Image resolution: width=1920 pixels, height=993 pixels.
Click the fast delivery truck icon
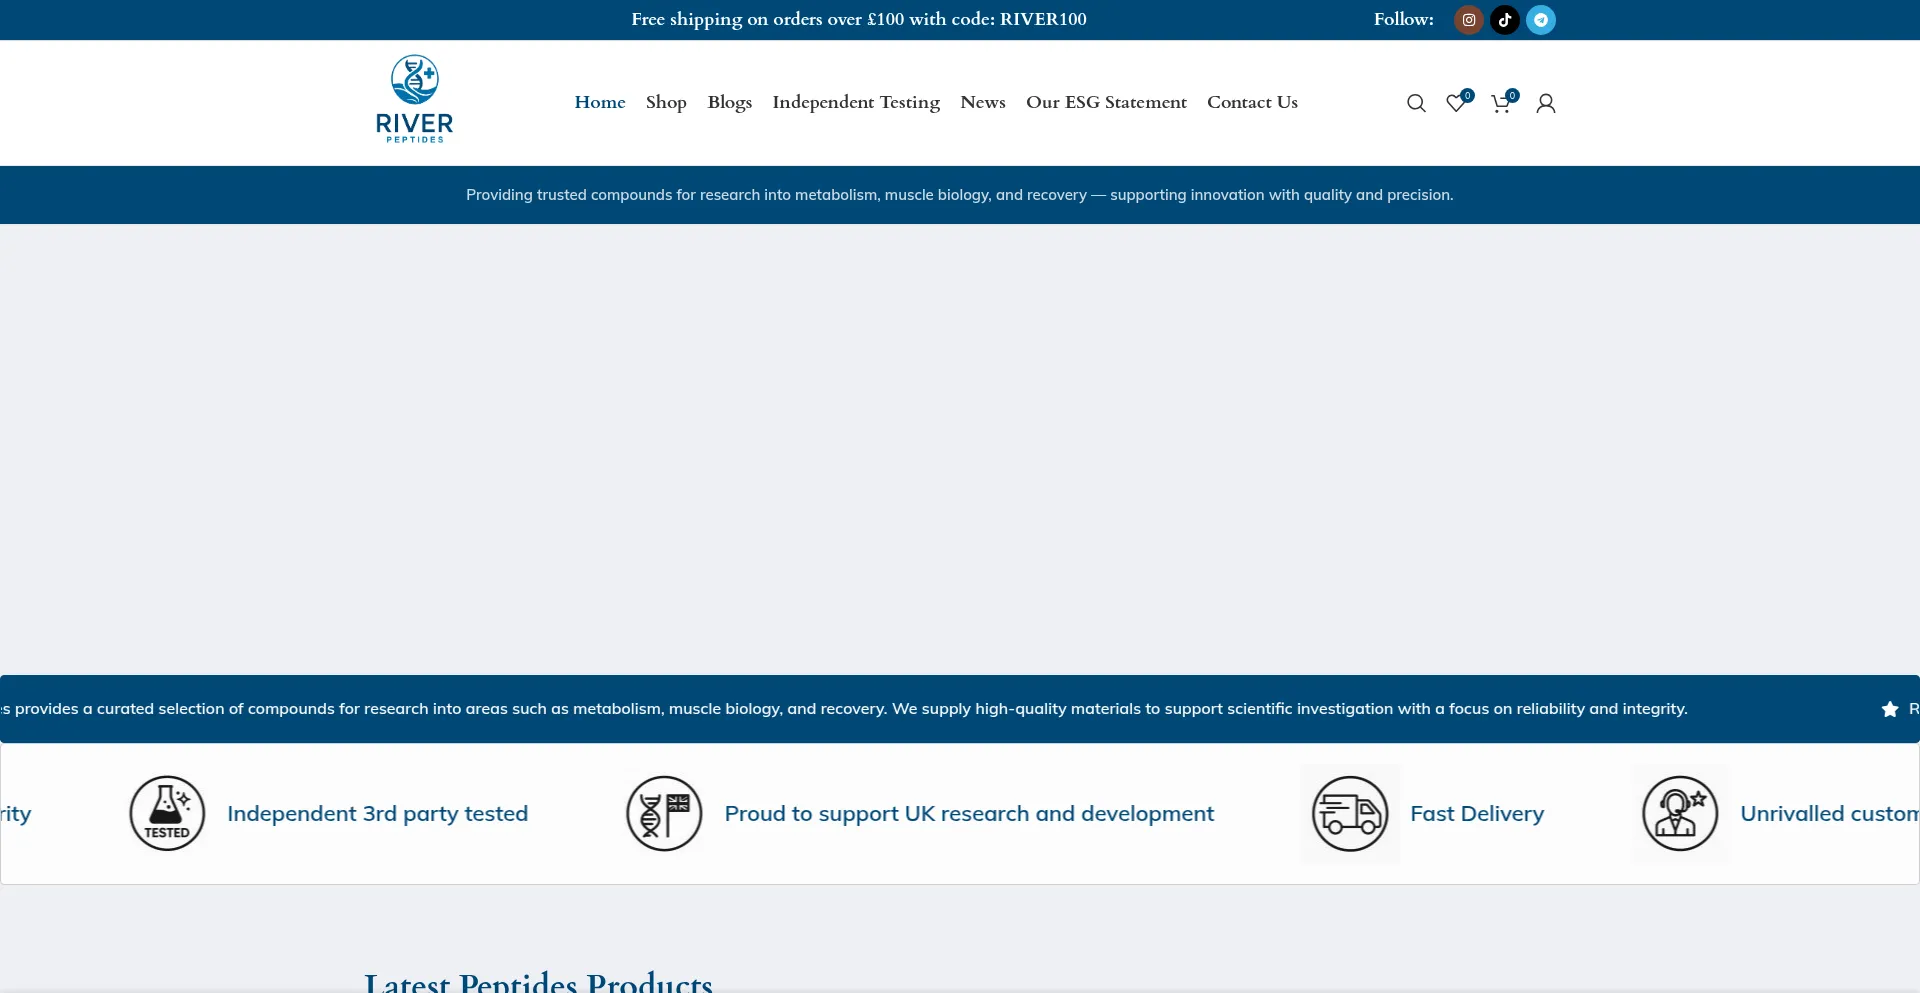pos(1350,813)
